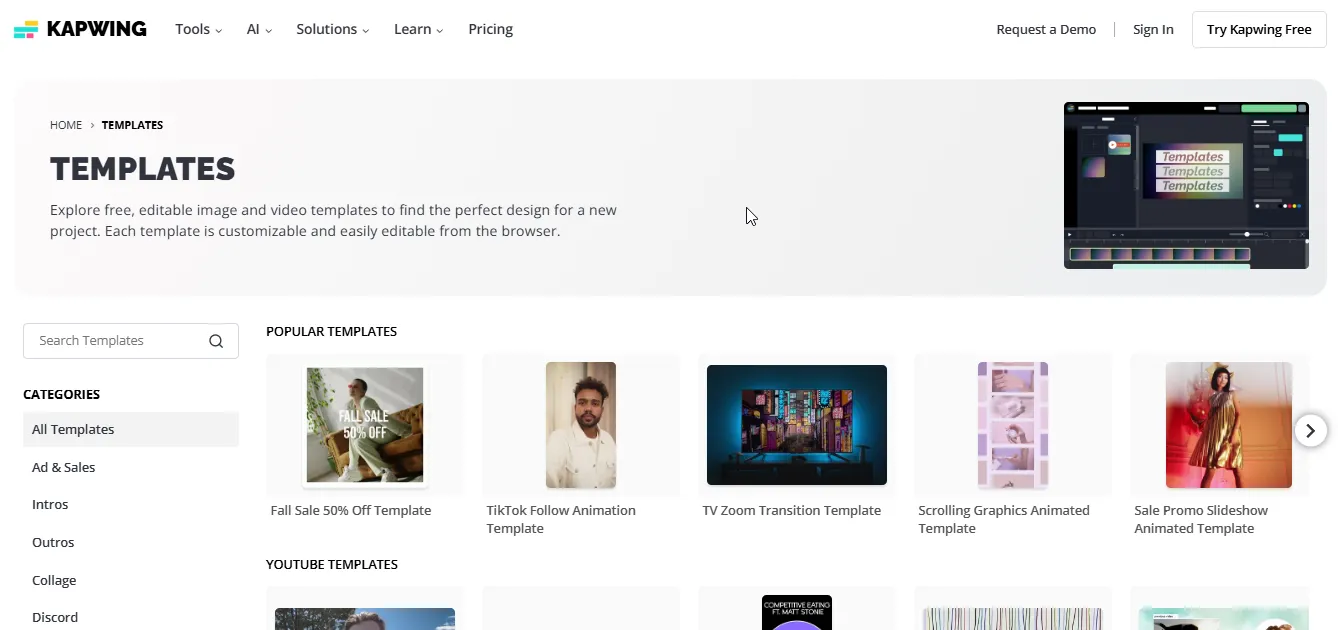The height and width of the screenshot is (630, 1338).
Task: Click the CATEGORIES heading
Action: (x=61, y=394)
